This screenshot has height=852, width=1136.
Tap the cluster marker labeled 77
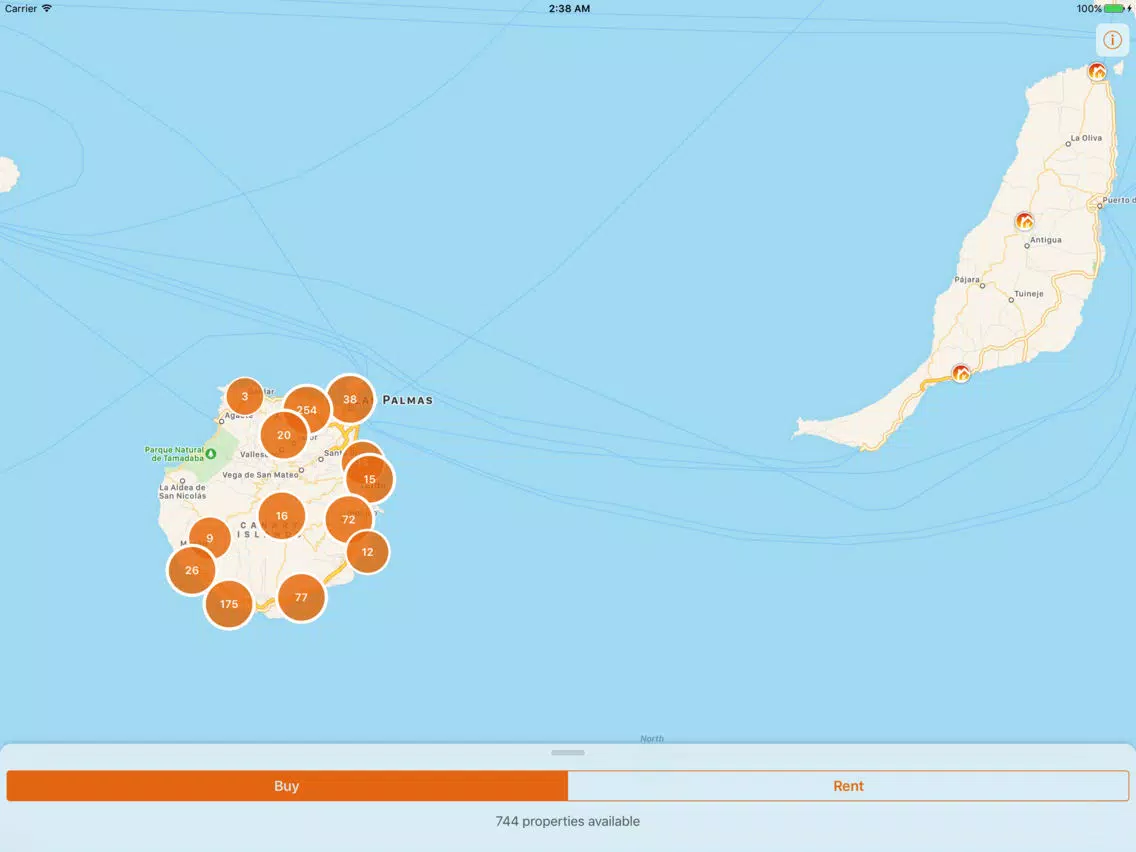[301, 598]
